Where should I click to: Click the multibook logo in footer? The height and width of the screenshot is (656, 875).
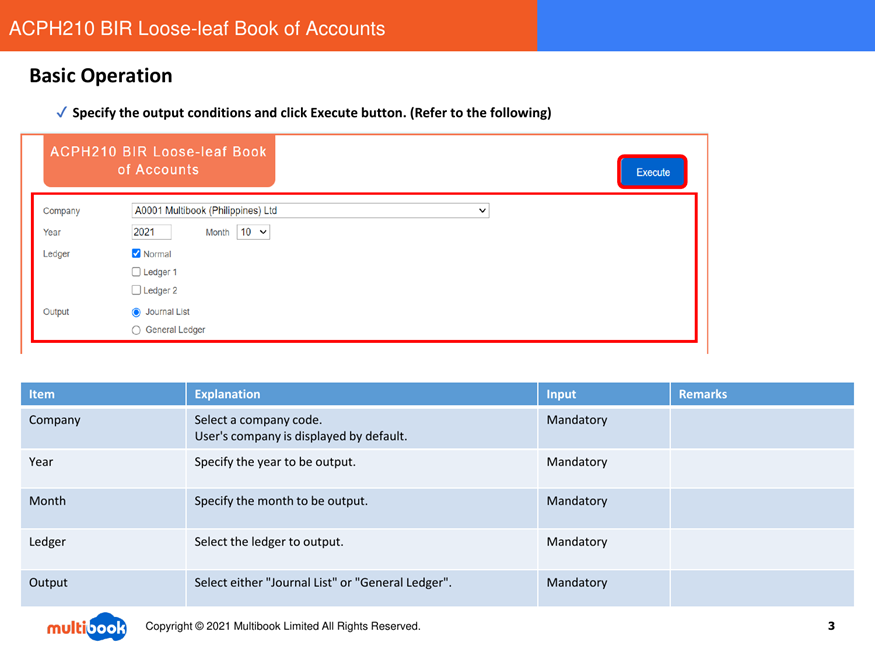click(x=86, y=626)
